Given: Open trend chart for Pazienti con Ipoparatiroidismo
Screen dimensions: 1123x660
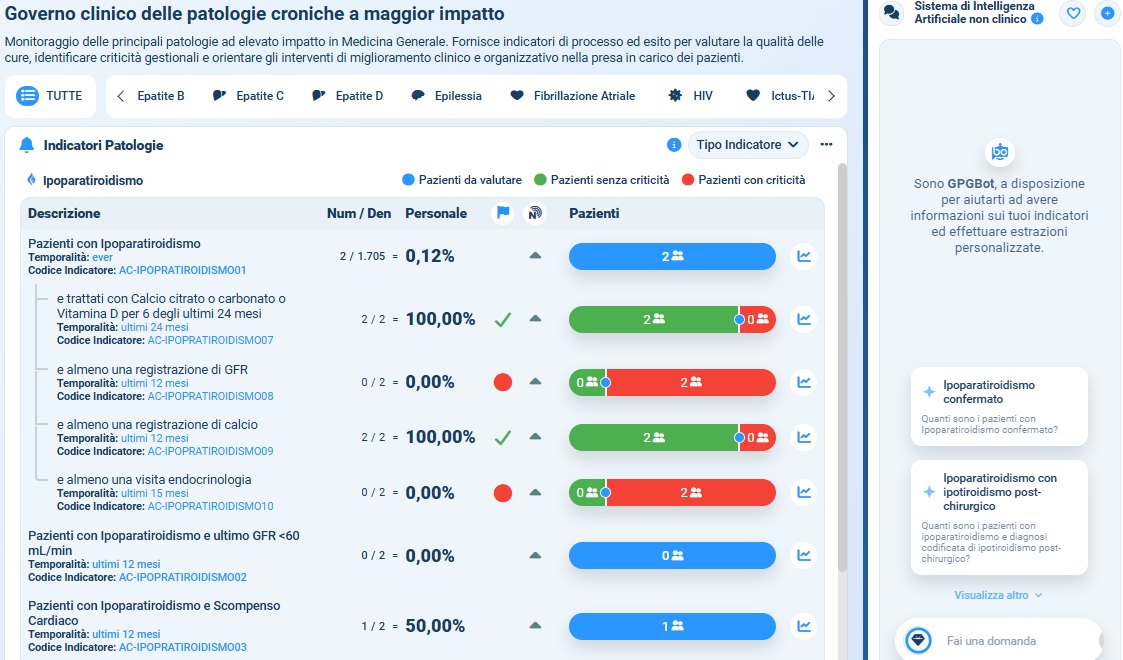Looking at the screenshot, I should pyautogui.click(x=804, y=256).
